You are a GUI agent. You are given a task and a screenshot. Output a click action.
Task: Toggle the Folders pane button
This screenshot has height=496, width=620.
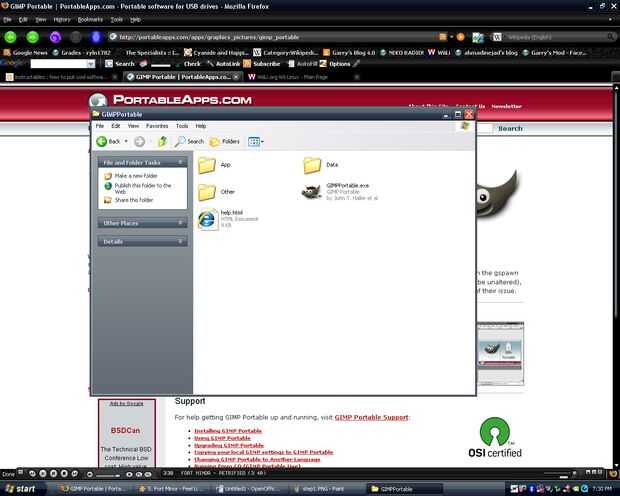coord(225,141)
